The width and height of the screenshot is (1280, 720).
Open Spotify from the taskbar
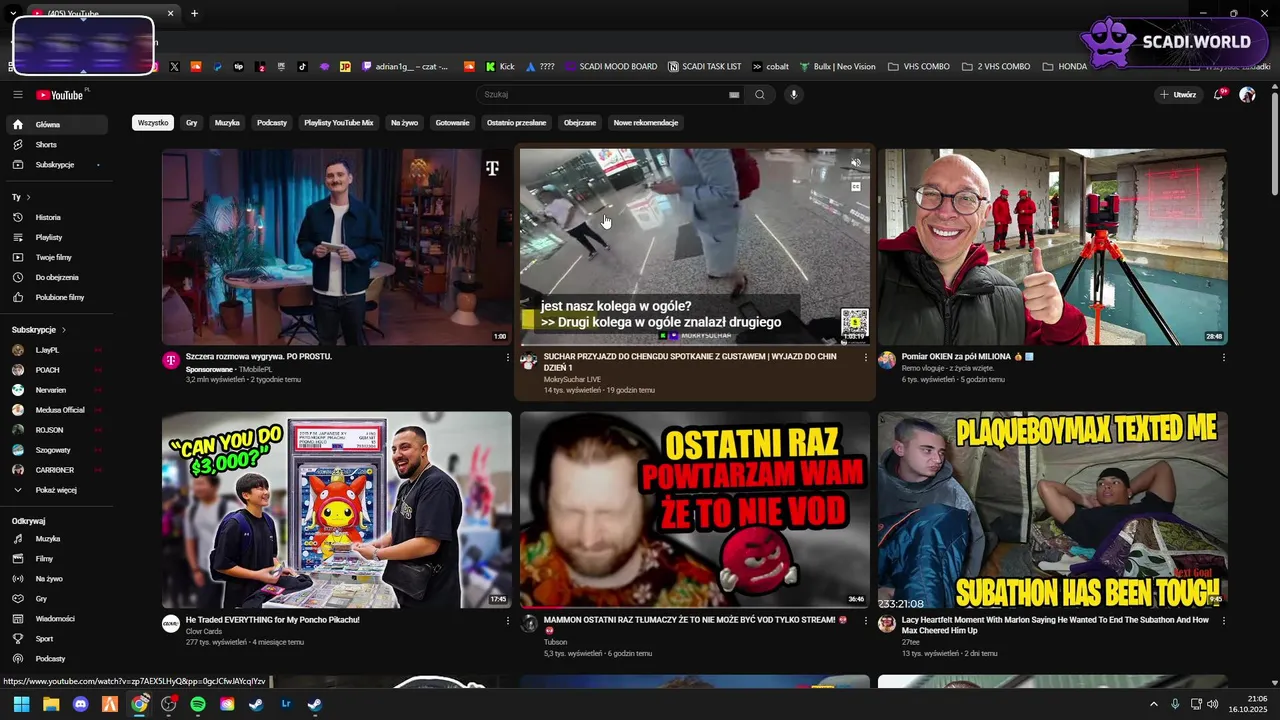click(x=198, y=704)
